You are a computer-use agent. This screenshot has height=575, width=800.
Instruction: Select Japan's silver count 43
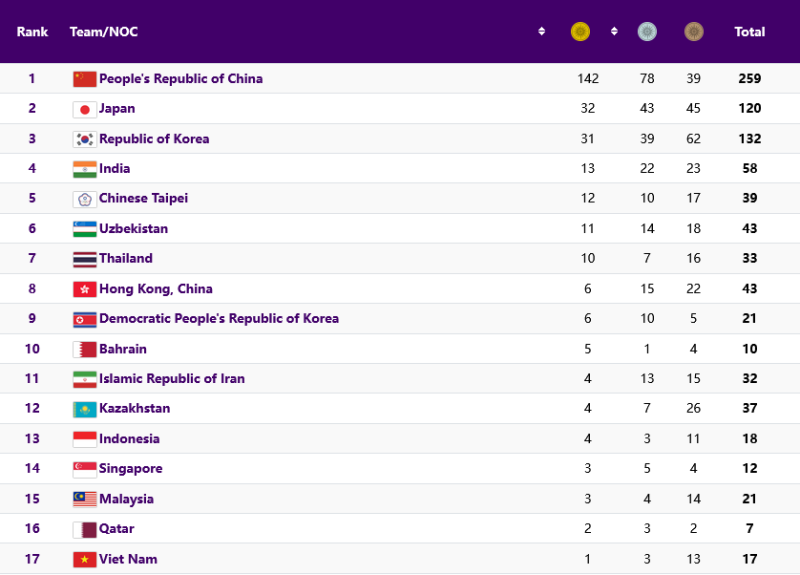(647, 108)
